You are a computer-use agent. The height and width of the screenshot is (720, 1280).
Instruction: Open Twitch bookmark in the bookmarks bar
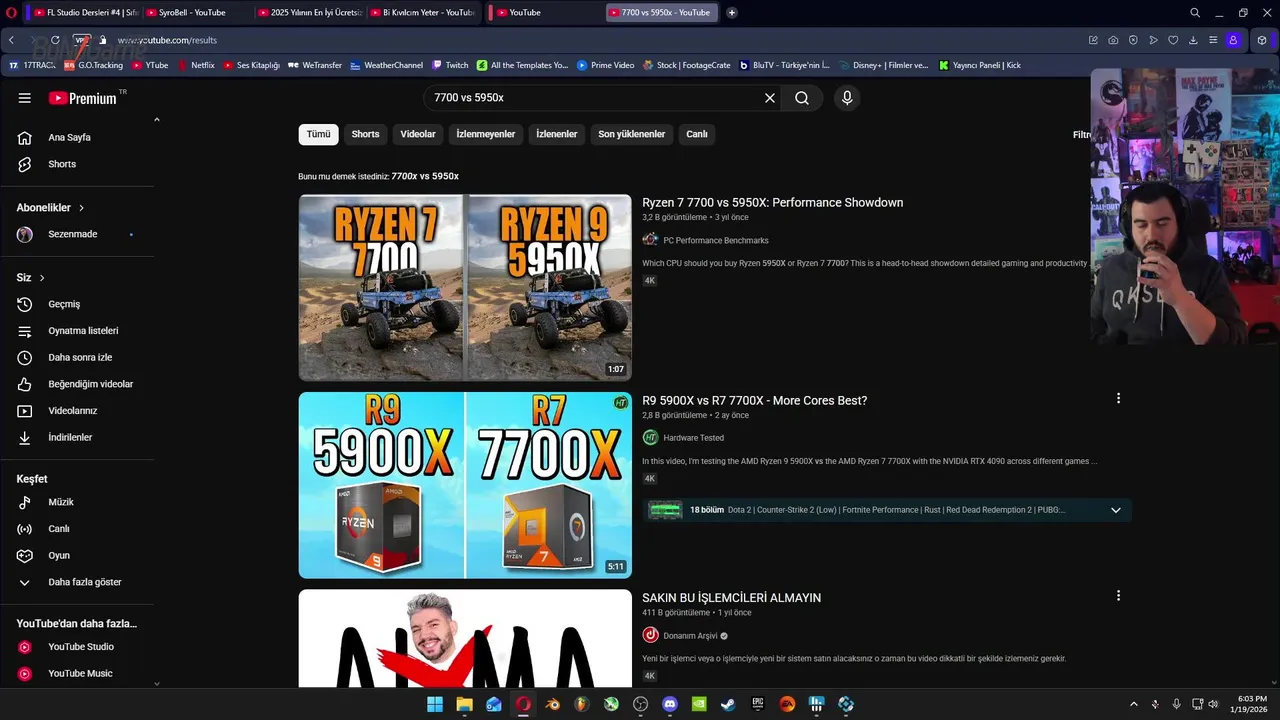coord(451,65)
